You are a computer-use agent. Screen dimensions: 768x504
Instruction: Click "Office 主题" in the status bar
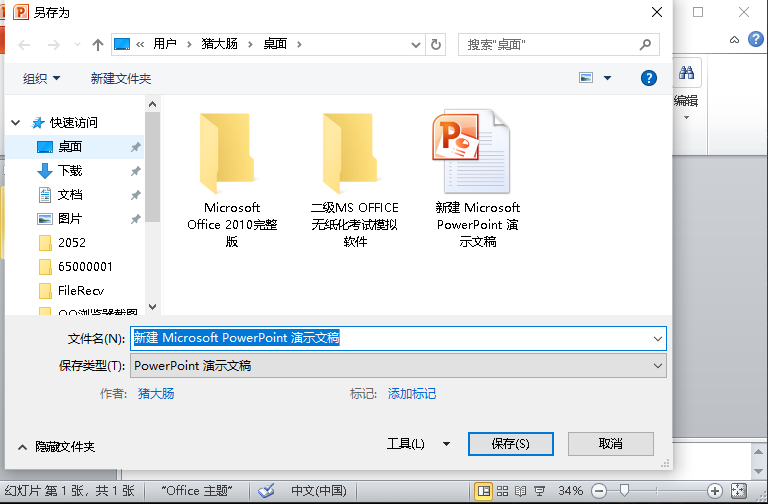196,491
